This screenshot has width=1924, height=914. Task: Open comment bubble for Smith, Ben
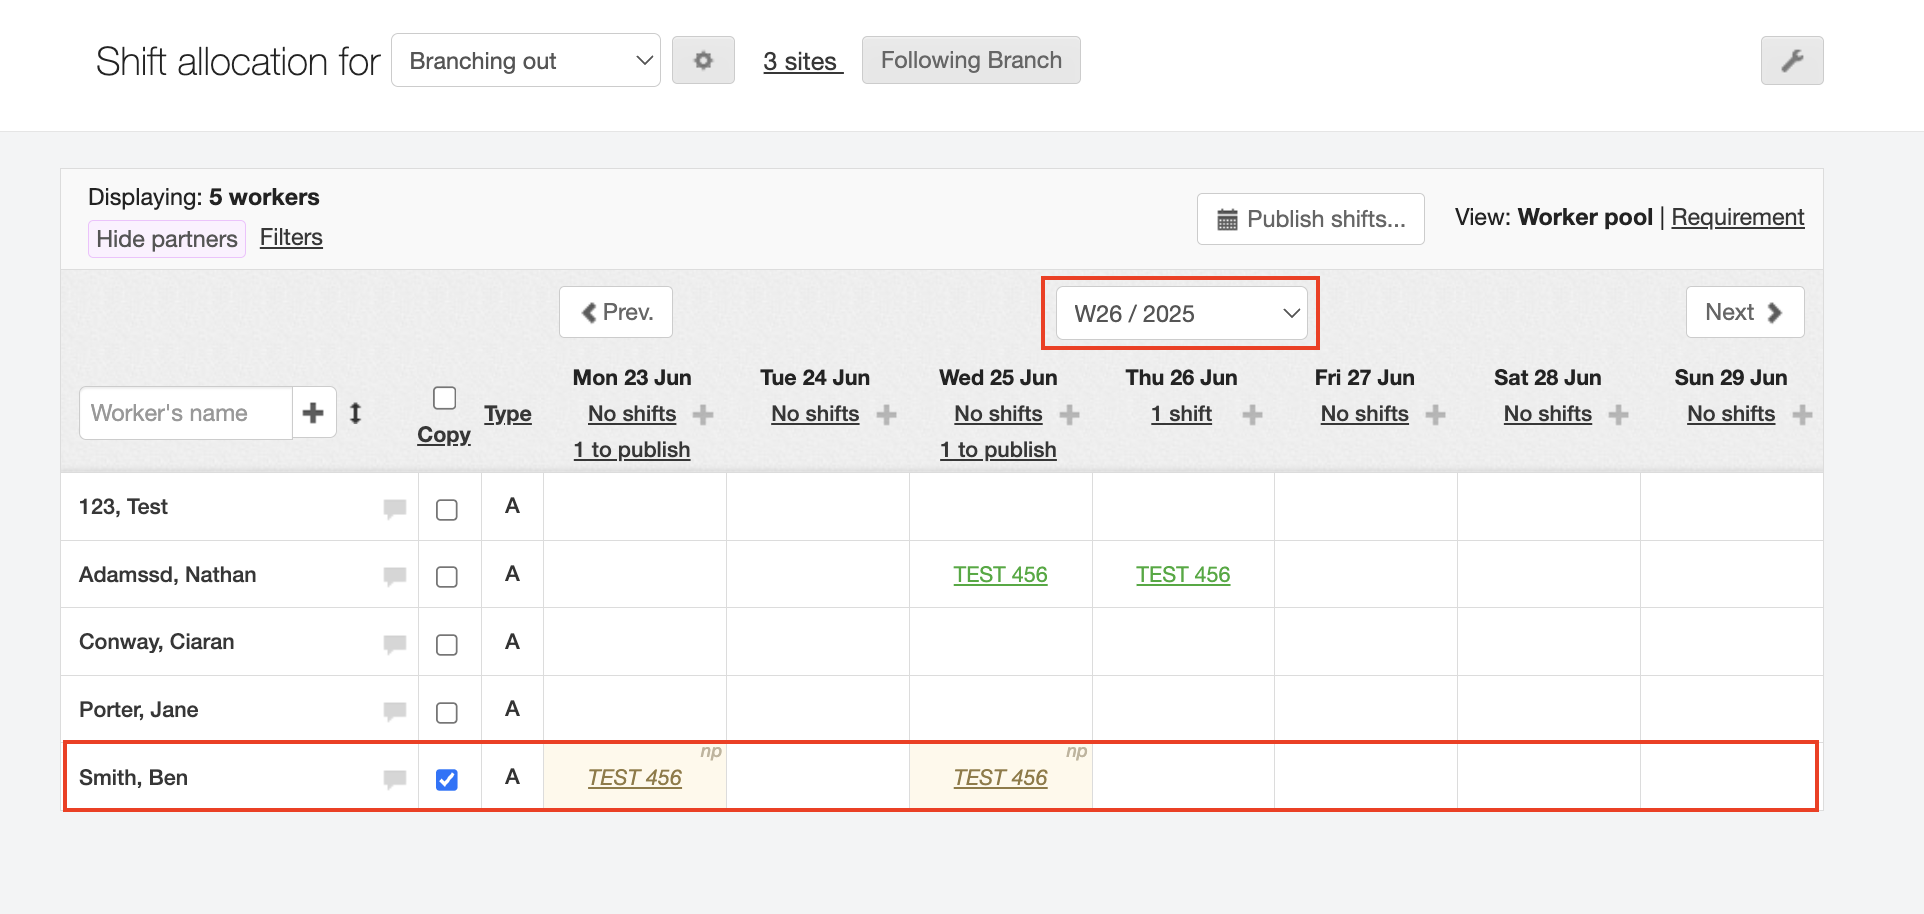coord(395,779)
